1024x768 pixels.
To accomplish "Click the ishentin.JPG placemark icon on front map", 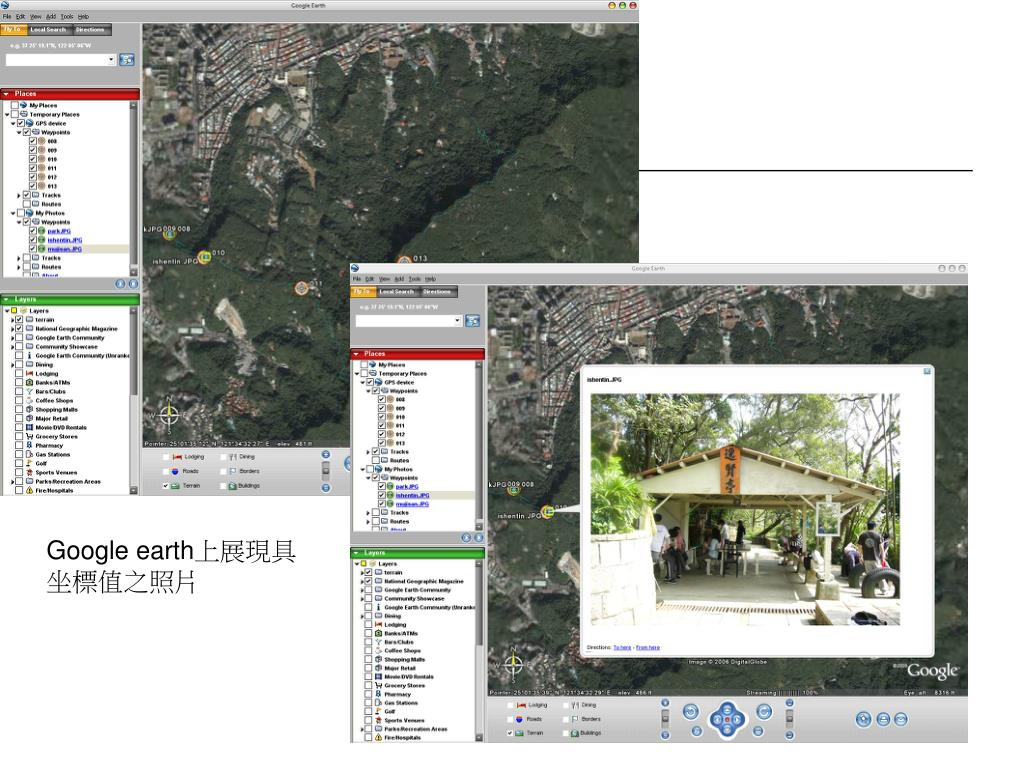I will point(547,511).
